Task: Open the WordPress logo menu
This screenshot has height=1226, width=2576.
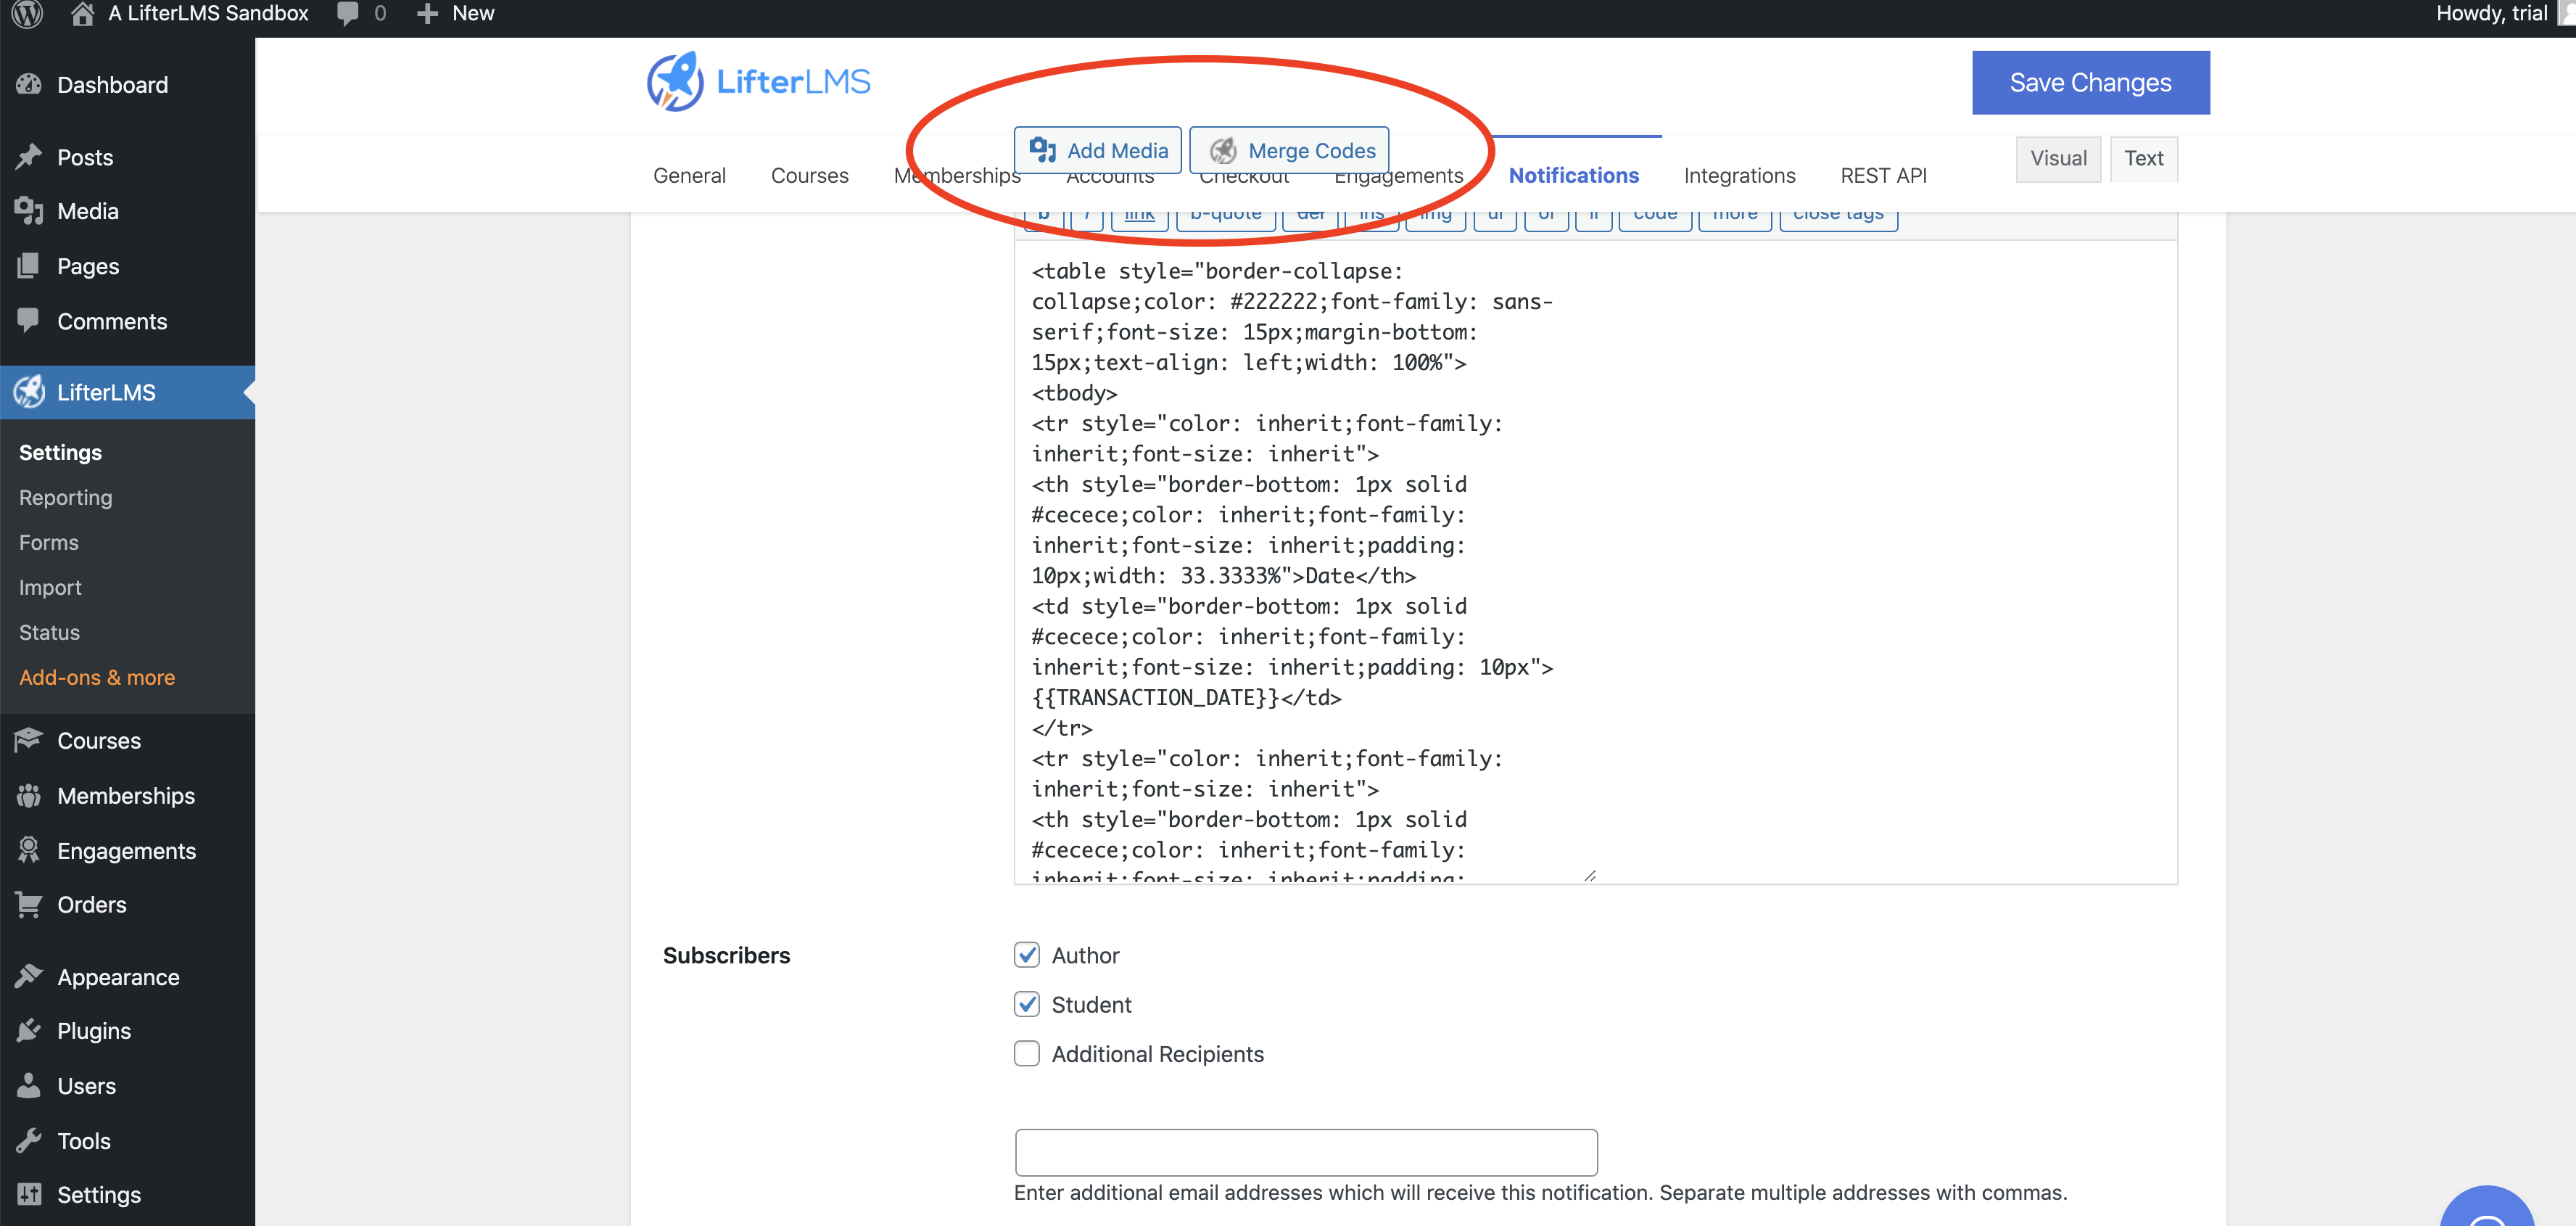Action: point(27,14)
